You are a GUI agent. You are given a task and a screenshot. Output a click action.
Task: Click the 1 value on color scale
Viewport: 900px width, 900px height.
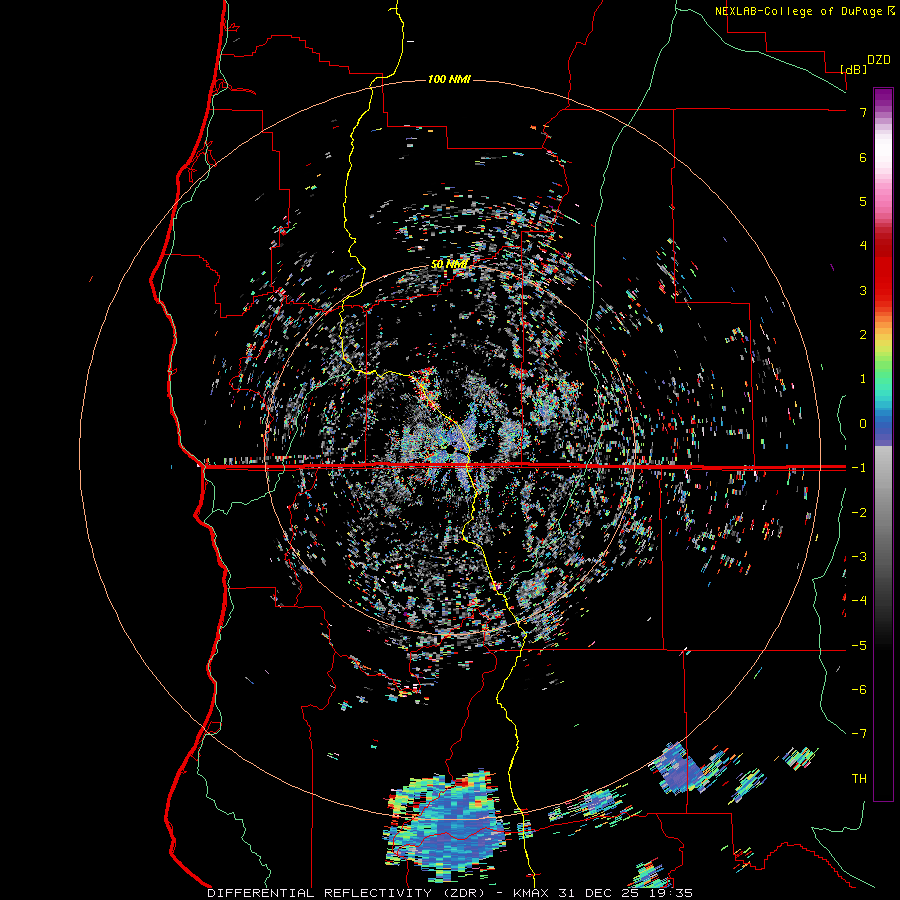pos(863,378)
